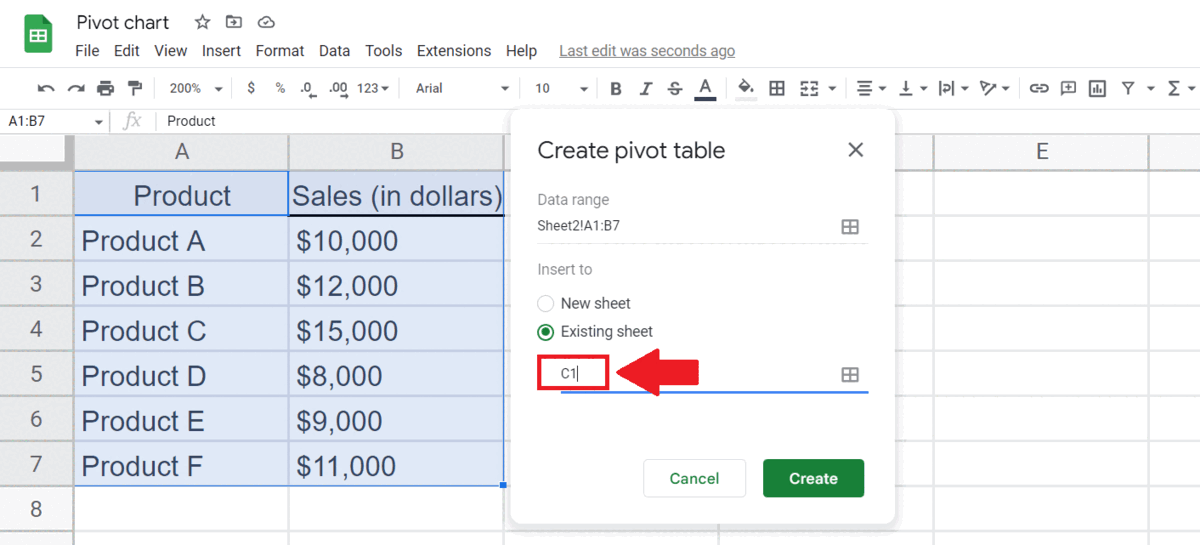Open the fill color picker
This screenshot has width=1200, height=545.
(746, 88)
